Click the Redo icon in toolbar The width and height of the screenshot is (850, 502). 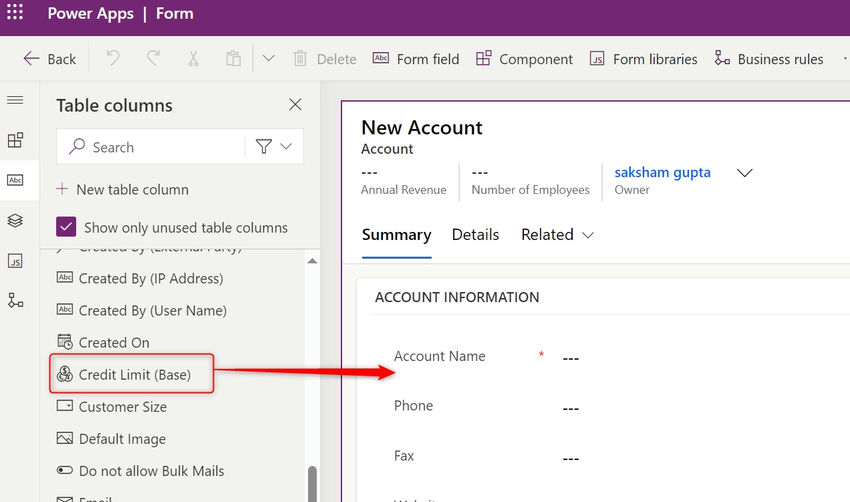point(153,59)
